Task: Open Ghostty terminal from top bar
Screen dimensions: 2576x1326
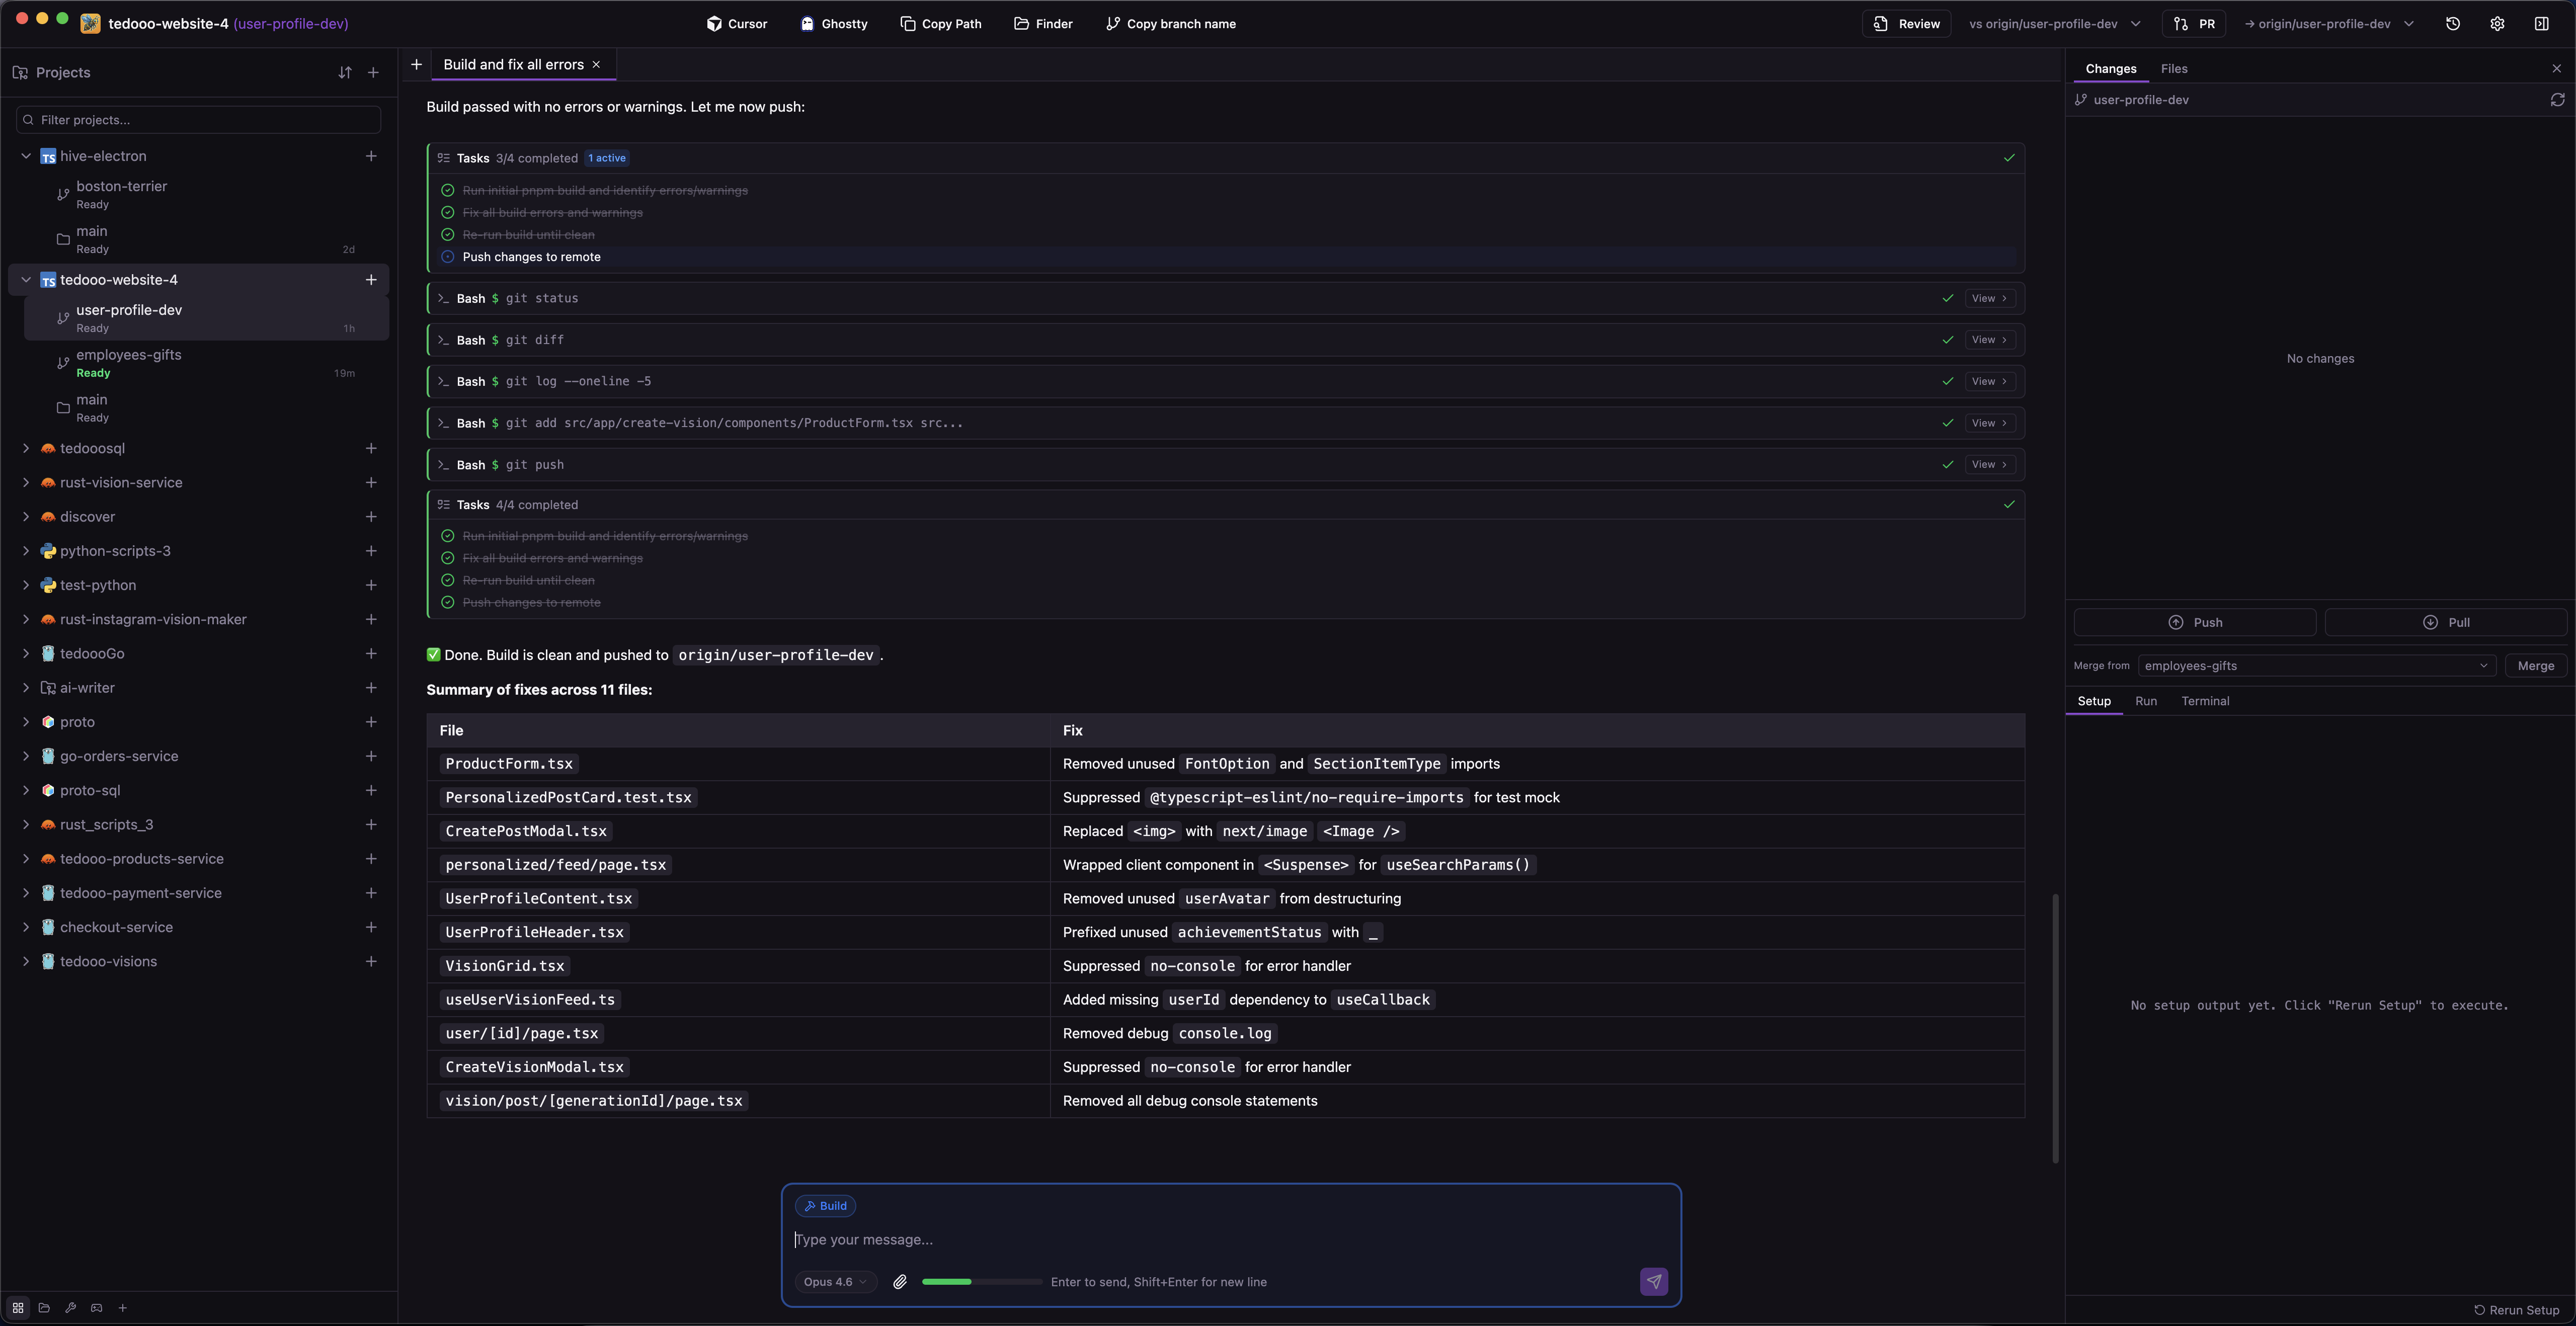Action: point(834,24)
